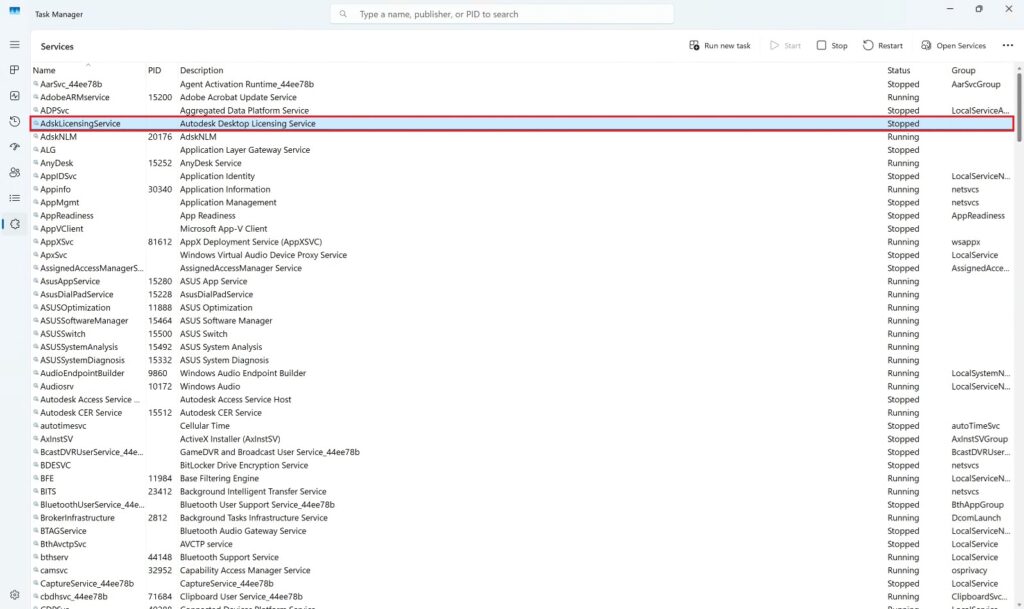Click Open Services in toolbar
The height and width of the screenshot is (609, 1024).
point(953,46)
